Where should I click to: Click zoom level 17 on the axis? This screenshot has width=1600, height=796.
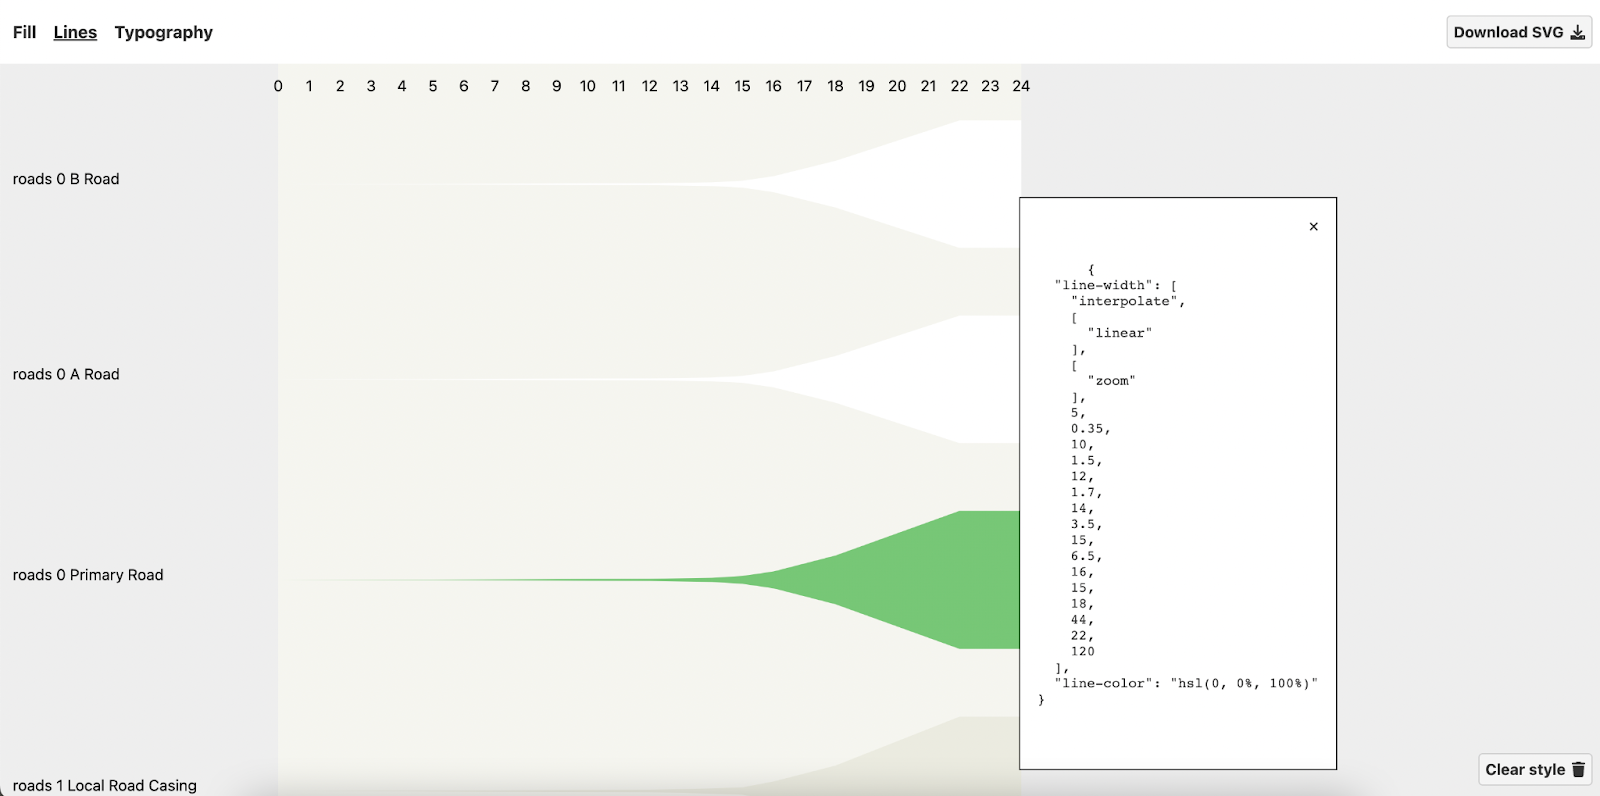click(x=805, y=86)
